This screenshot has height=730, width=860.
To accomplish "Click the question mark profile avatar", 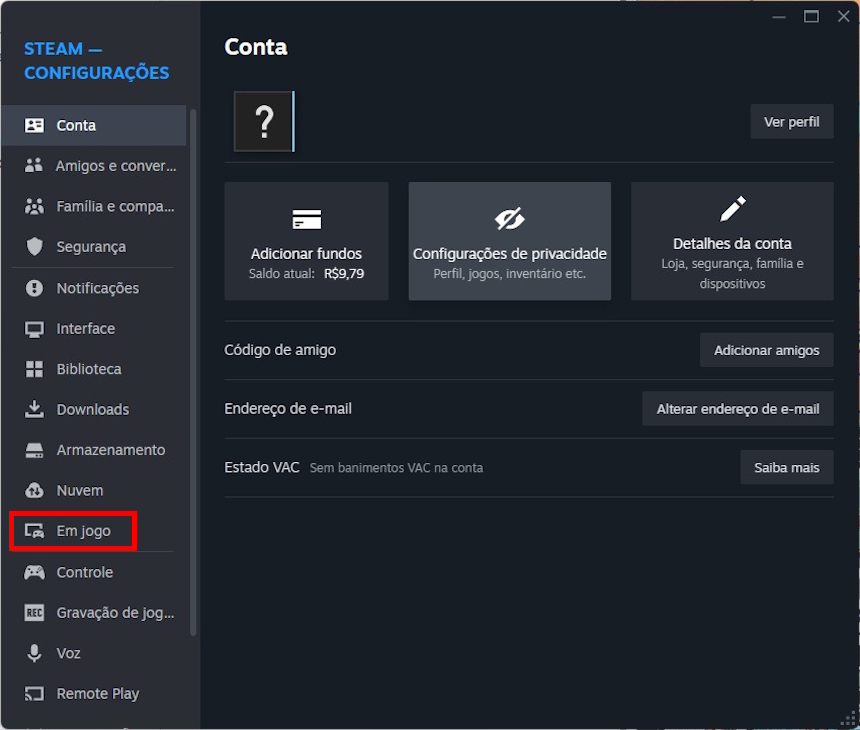I will tap(262, 121).
